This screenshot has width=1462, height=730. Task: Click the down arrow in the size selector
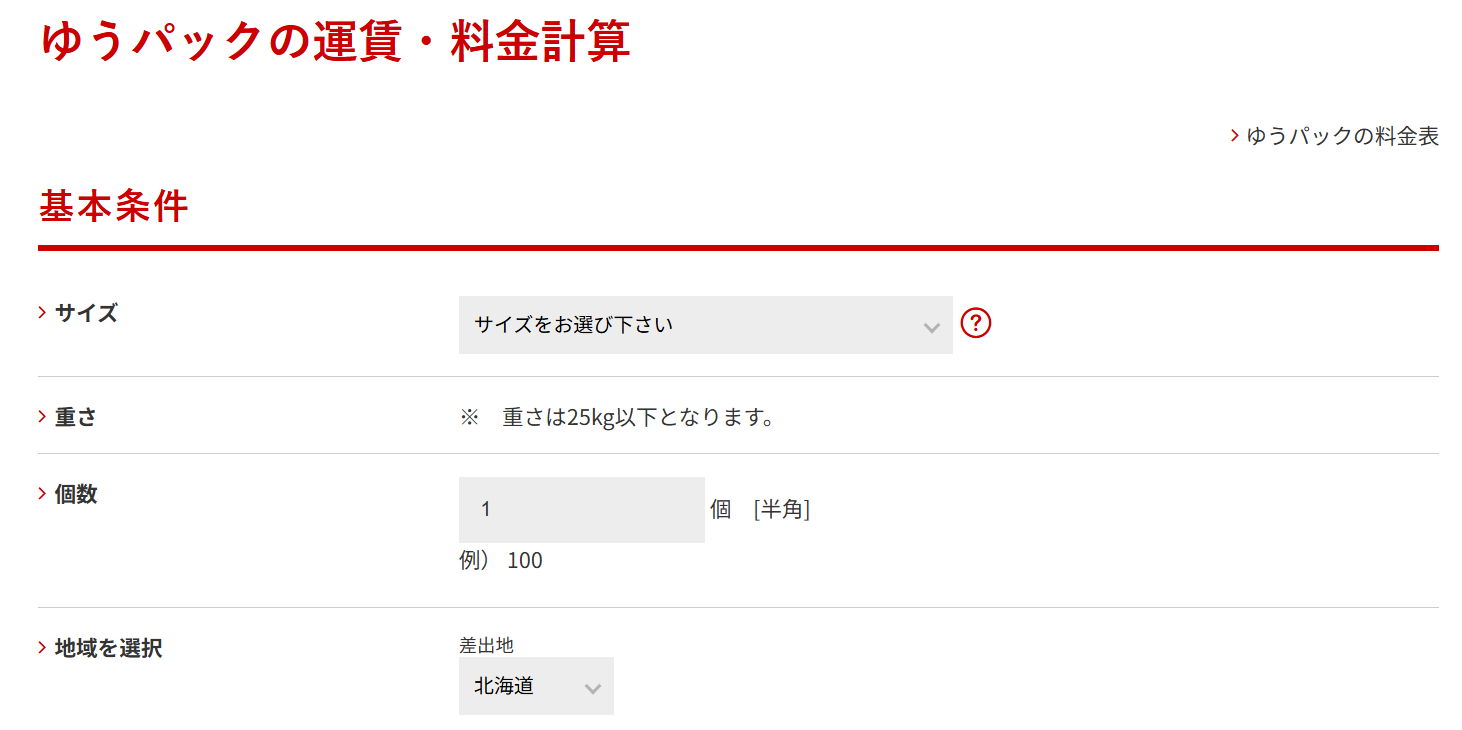point(931,327)
